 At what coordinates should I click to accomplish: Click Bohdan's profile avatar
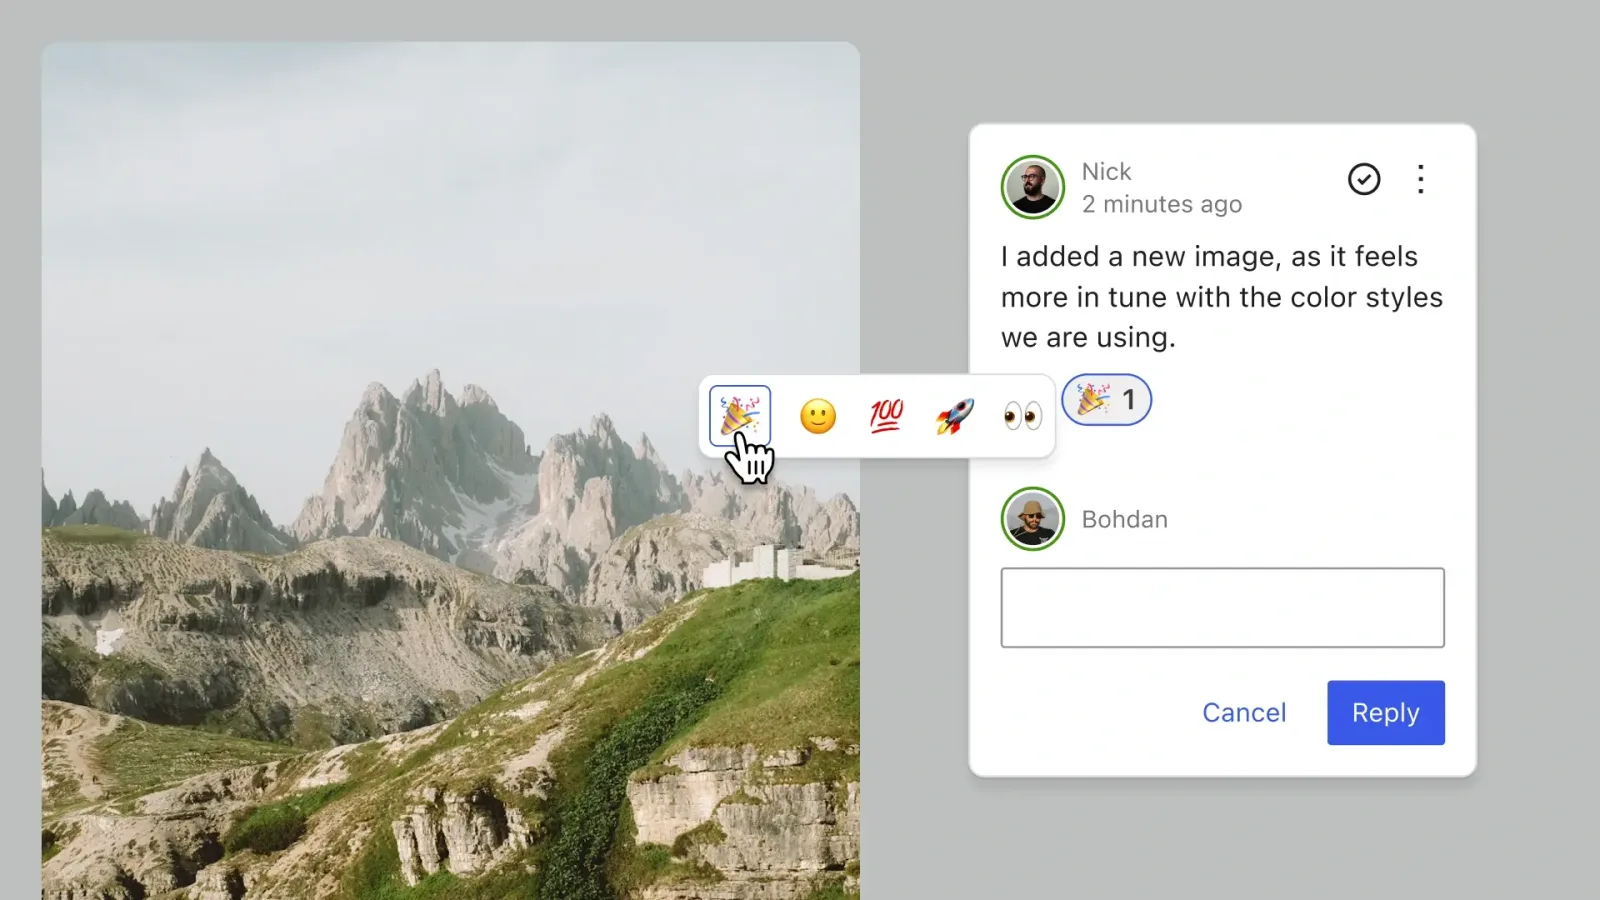[1033, 519]
